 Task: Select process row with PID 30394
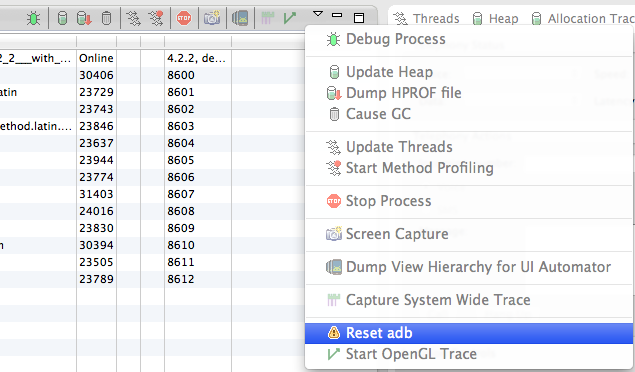(x=152, y=245)
